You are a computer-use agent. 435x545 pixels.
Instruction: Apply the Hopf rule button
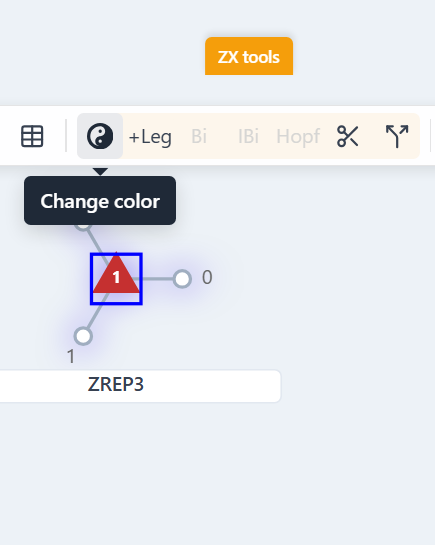tap(298, 136)
